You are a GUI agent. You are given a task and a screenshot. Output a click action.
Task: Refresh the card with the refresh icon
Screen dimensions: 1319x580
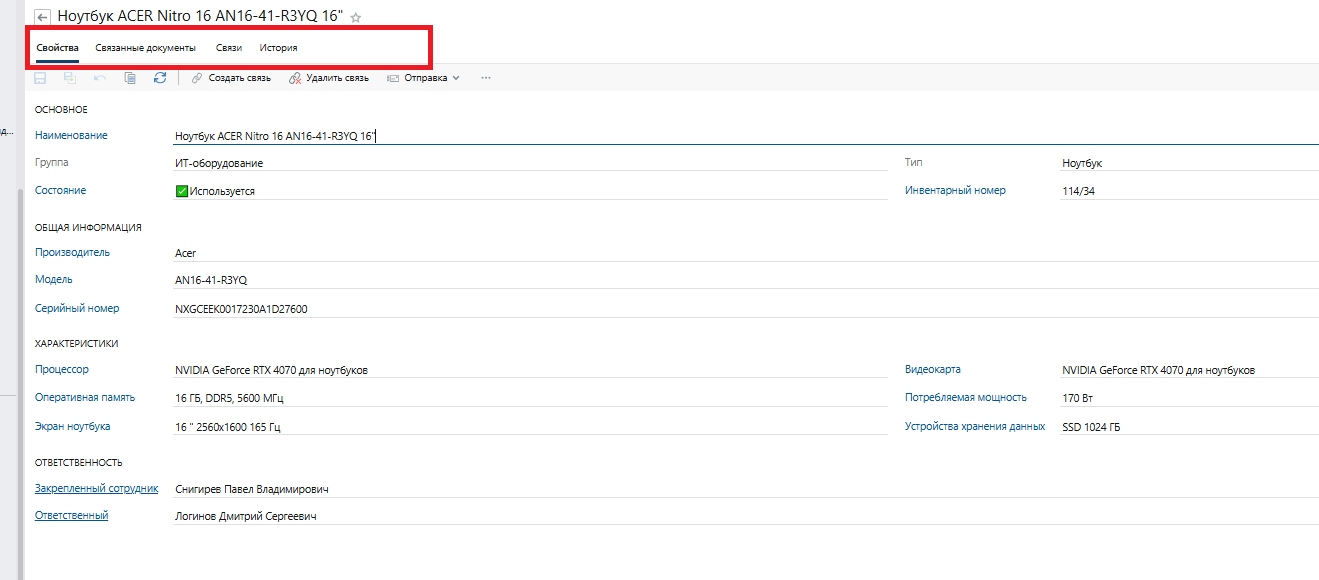(160, 78)
